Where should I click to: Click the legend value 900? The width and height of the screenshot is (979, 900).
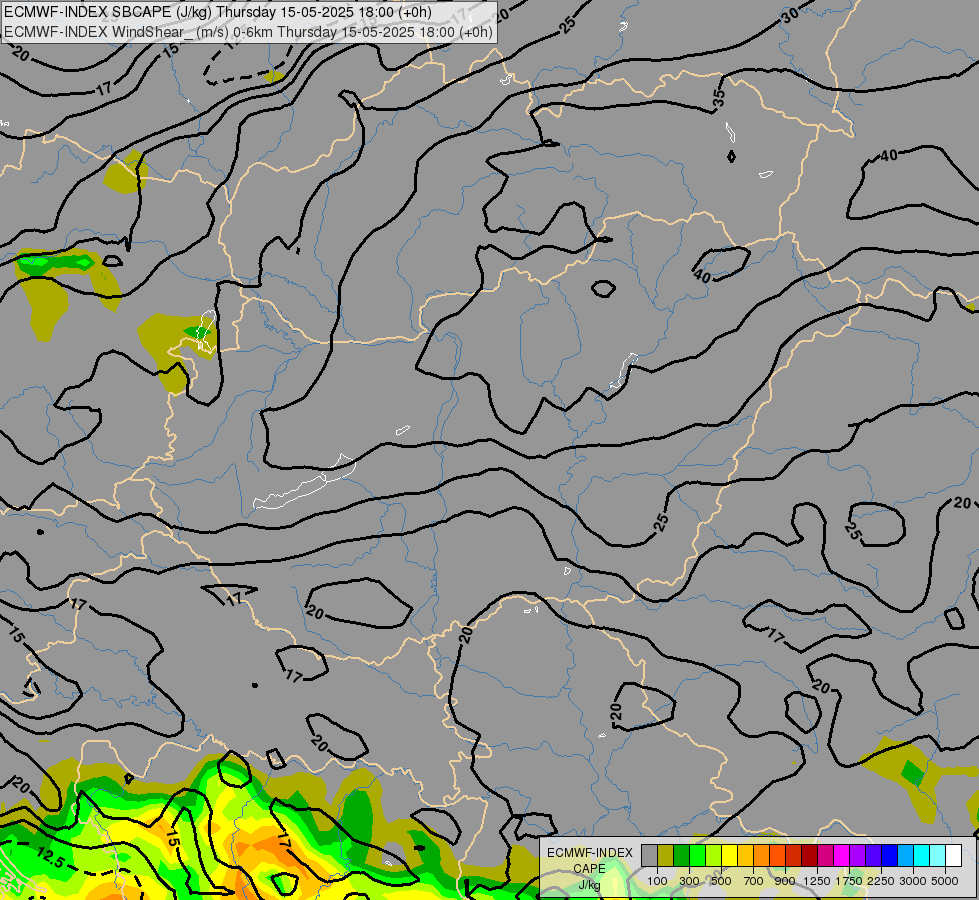coord(785,881)
